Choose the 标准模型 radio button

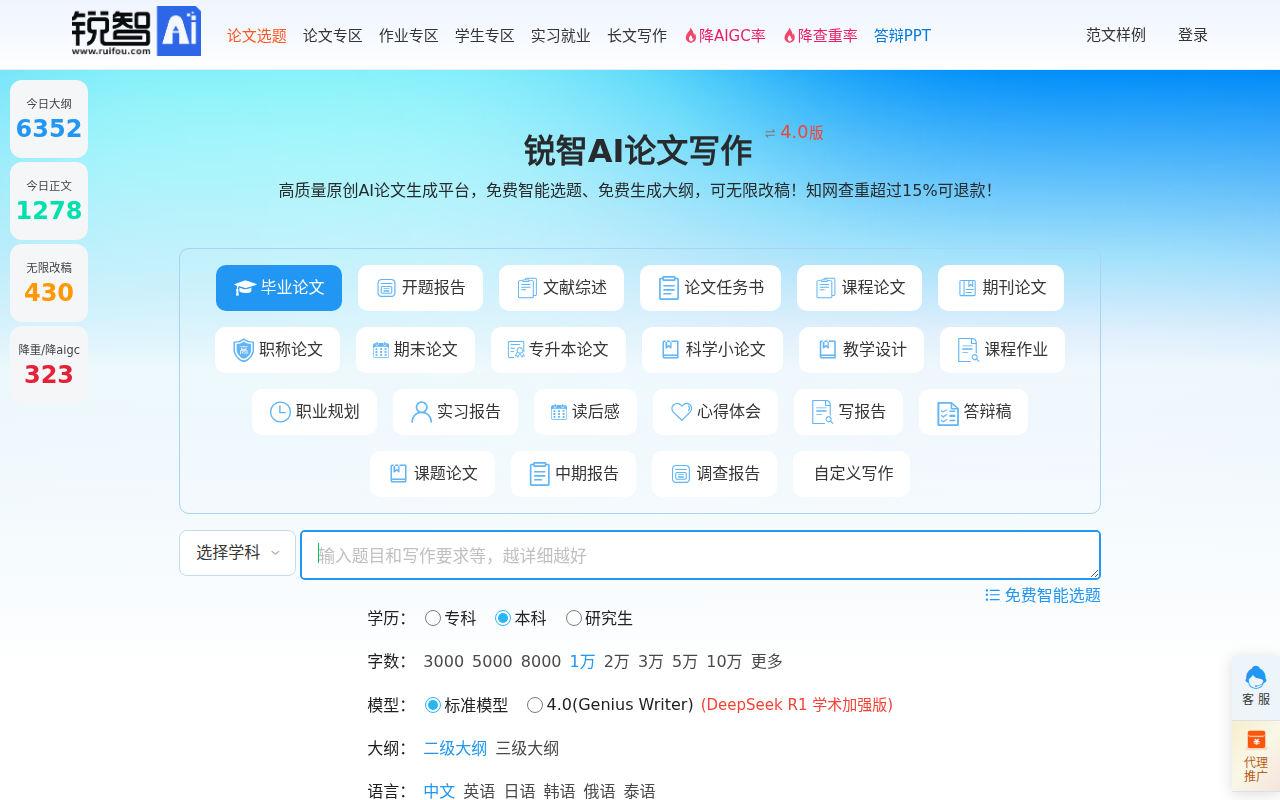(x=433, y=705)
